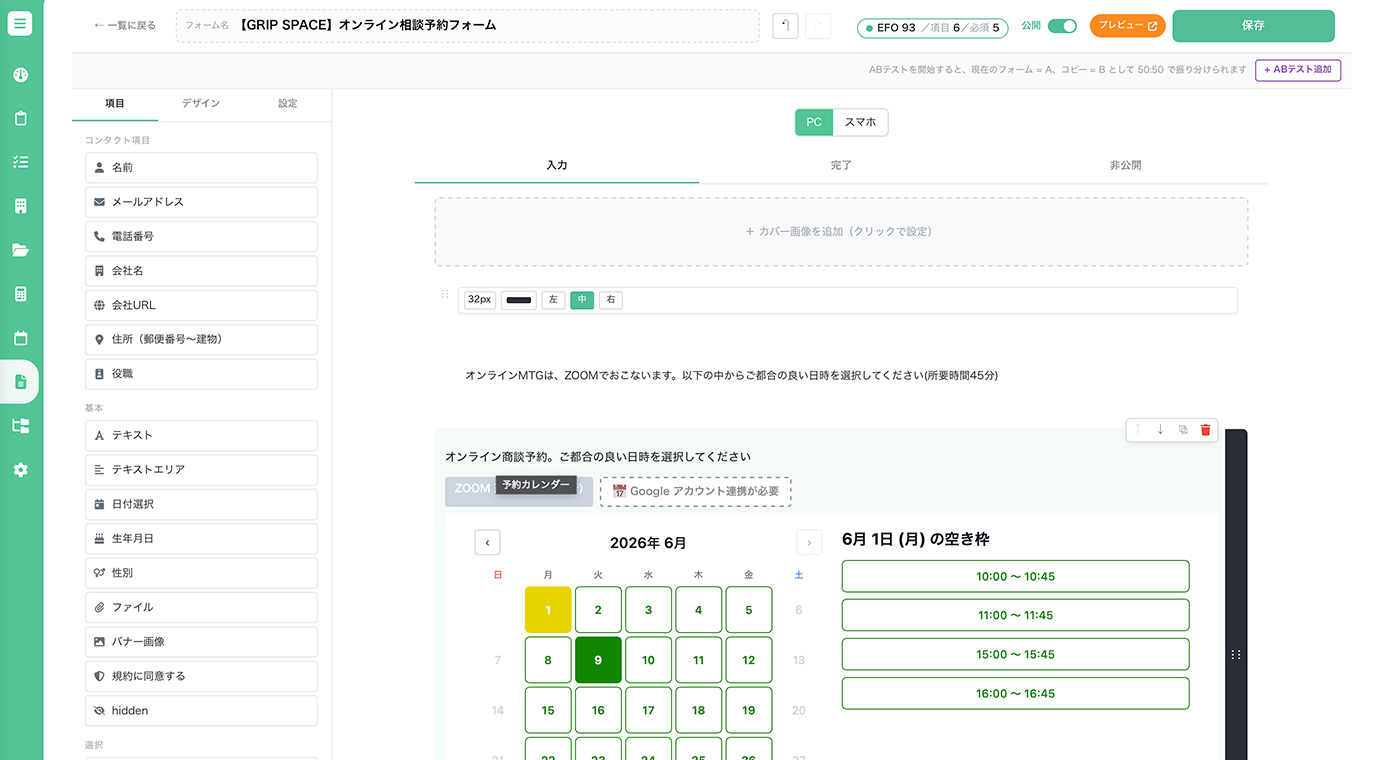Add 規約に同意する item
The height and width of the screenshot is (760, 1378).
pos(201,676)
